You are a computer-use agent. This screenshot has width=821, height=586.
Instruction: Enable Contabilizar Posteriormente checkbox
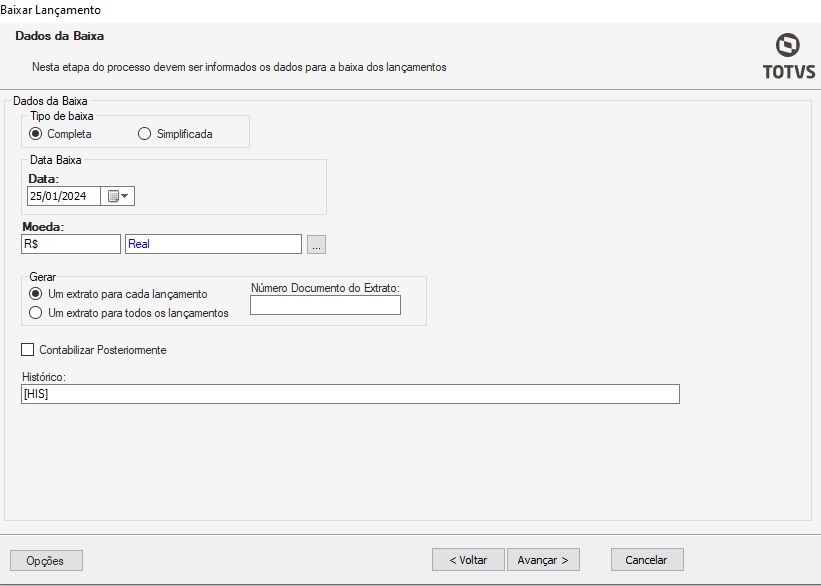pyautogui.click(x=28, y=350)
